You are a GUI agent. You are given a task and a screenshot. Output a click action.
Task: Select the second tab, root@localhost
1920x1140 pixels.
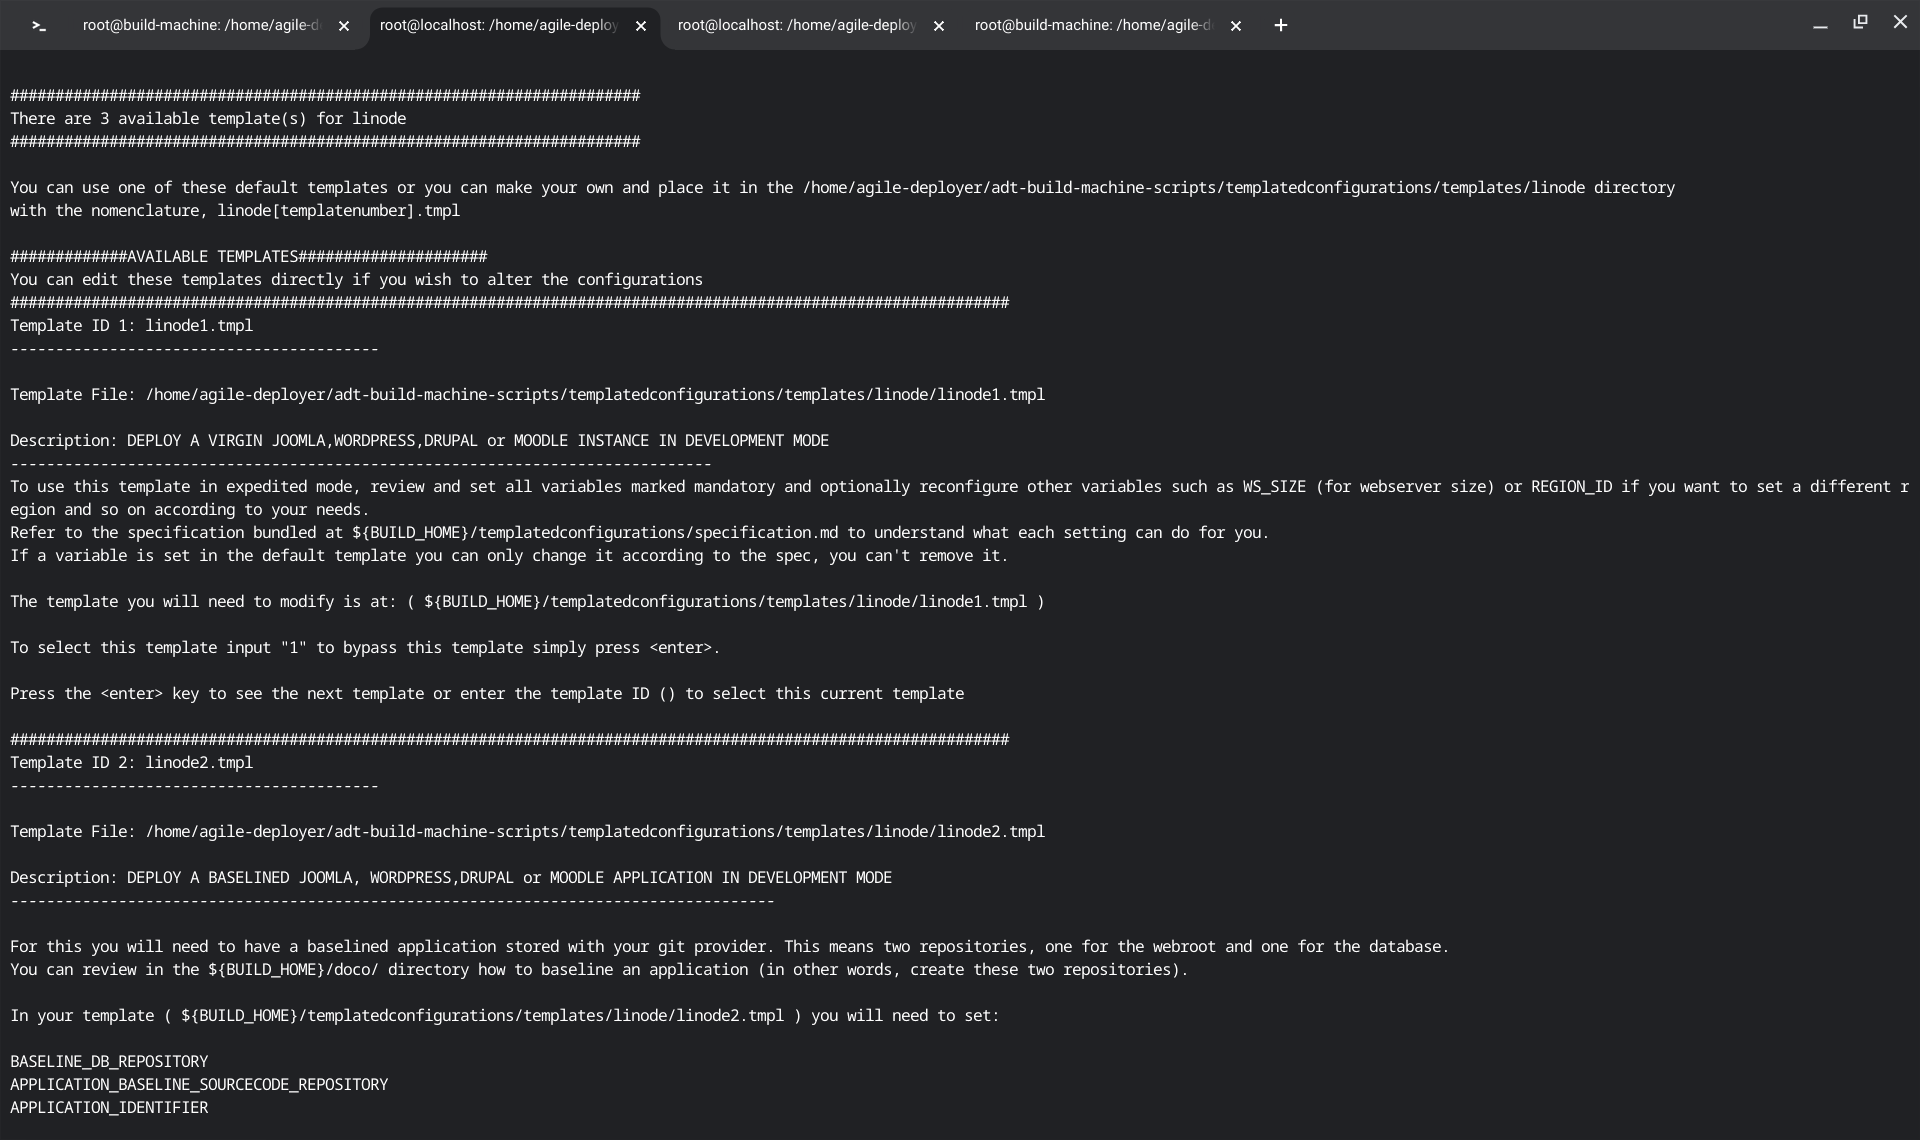[x=498, y=26]
